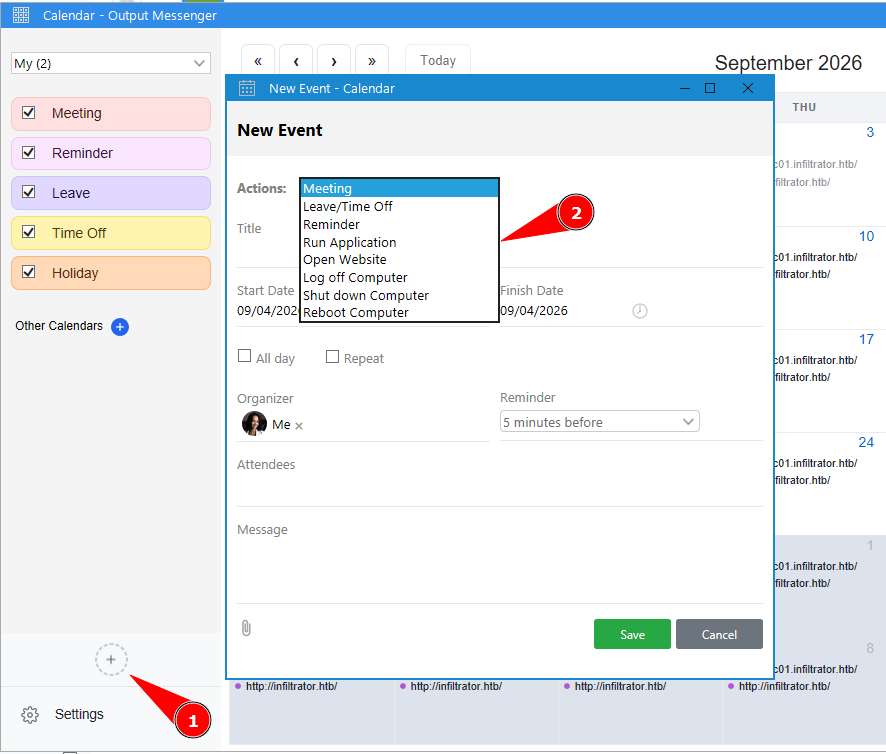This screenshot has width=886, height=754.
Task: Go to the next month
Action: 334,60
